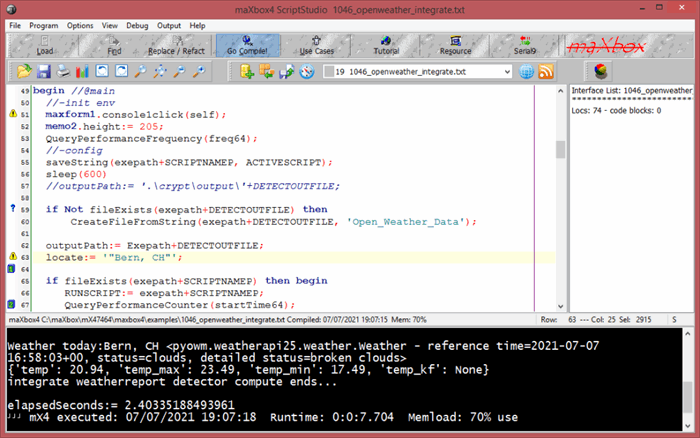This screenshot has height=438, width=700.
Task: Click the orange RSS feed icon
Action: click(x=546, y=71)
